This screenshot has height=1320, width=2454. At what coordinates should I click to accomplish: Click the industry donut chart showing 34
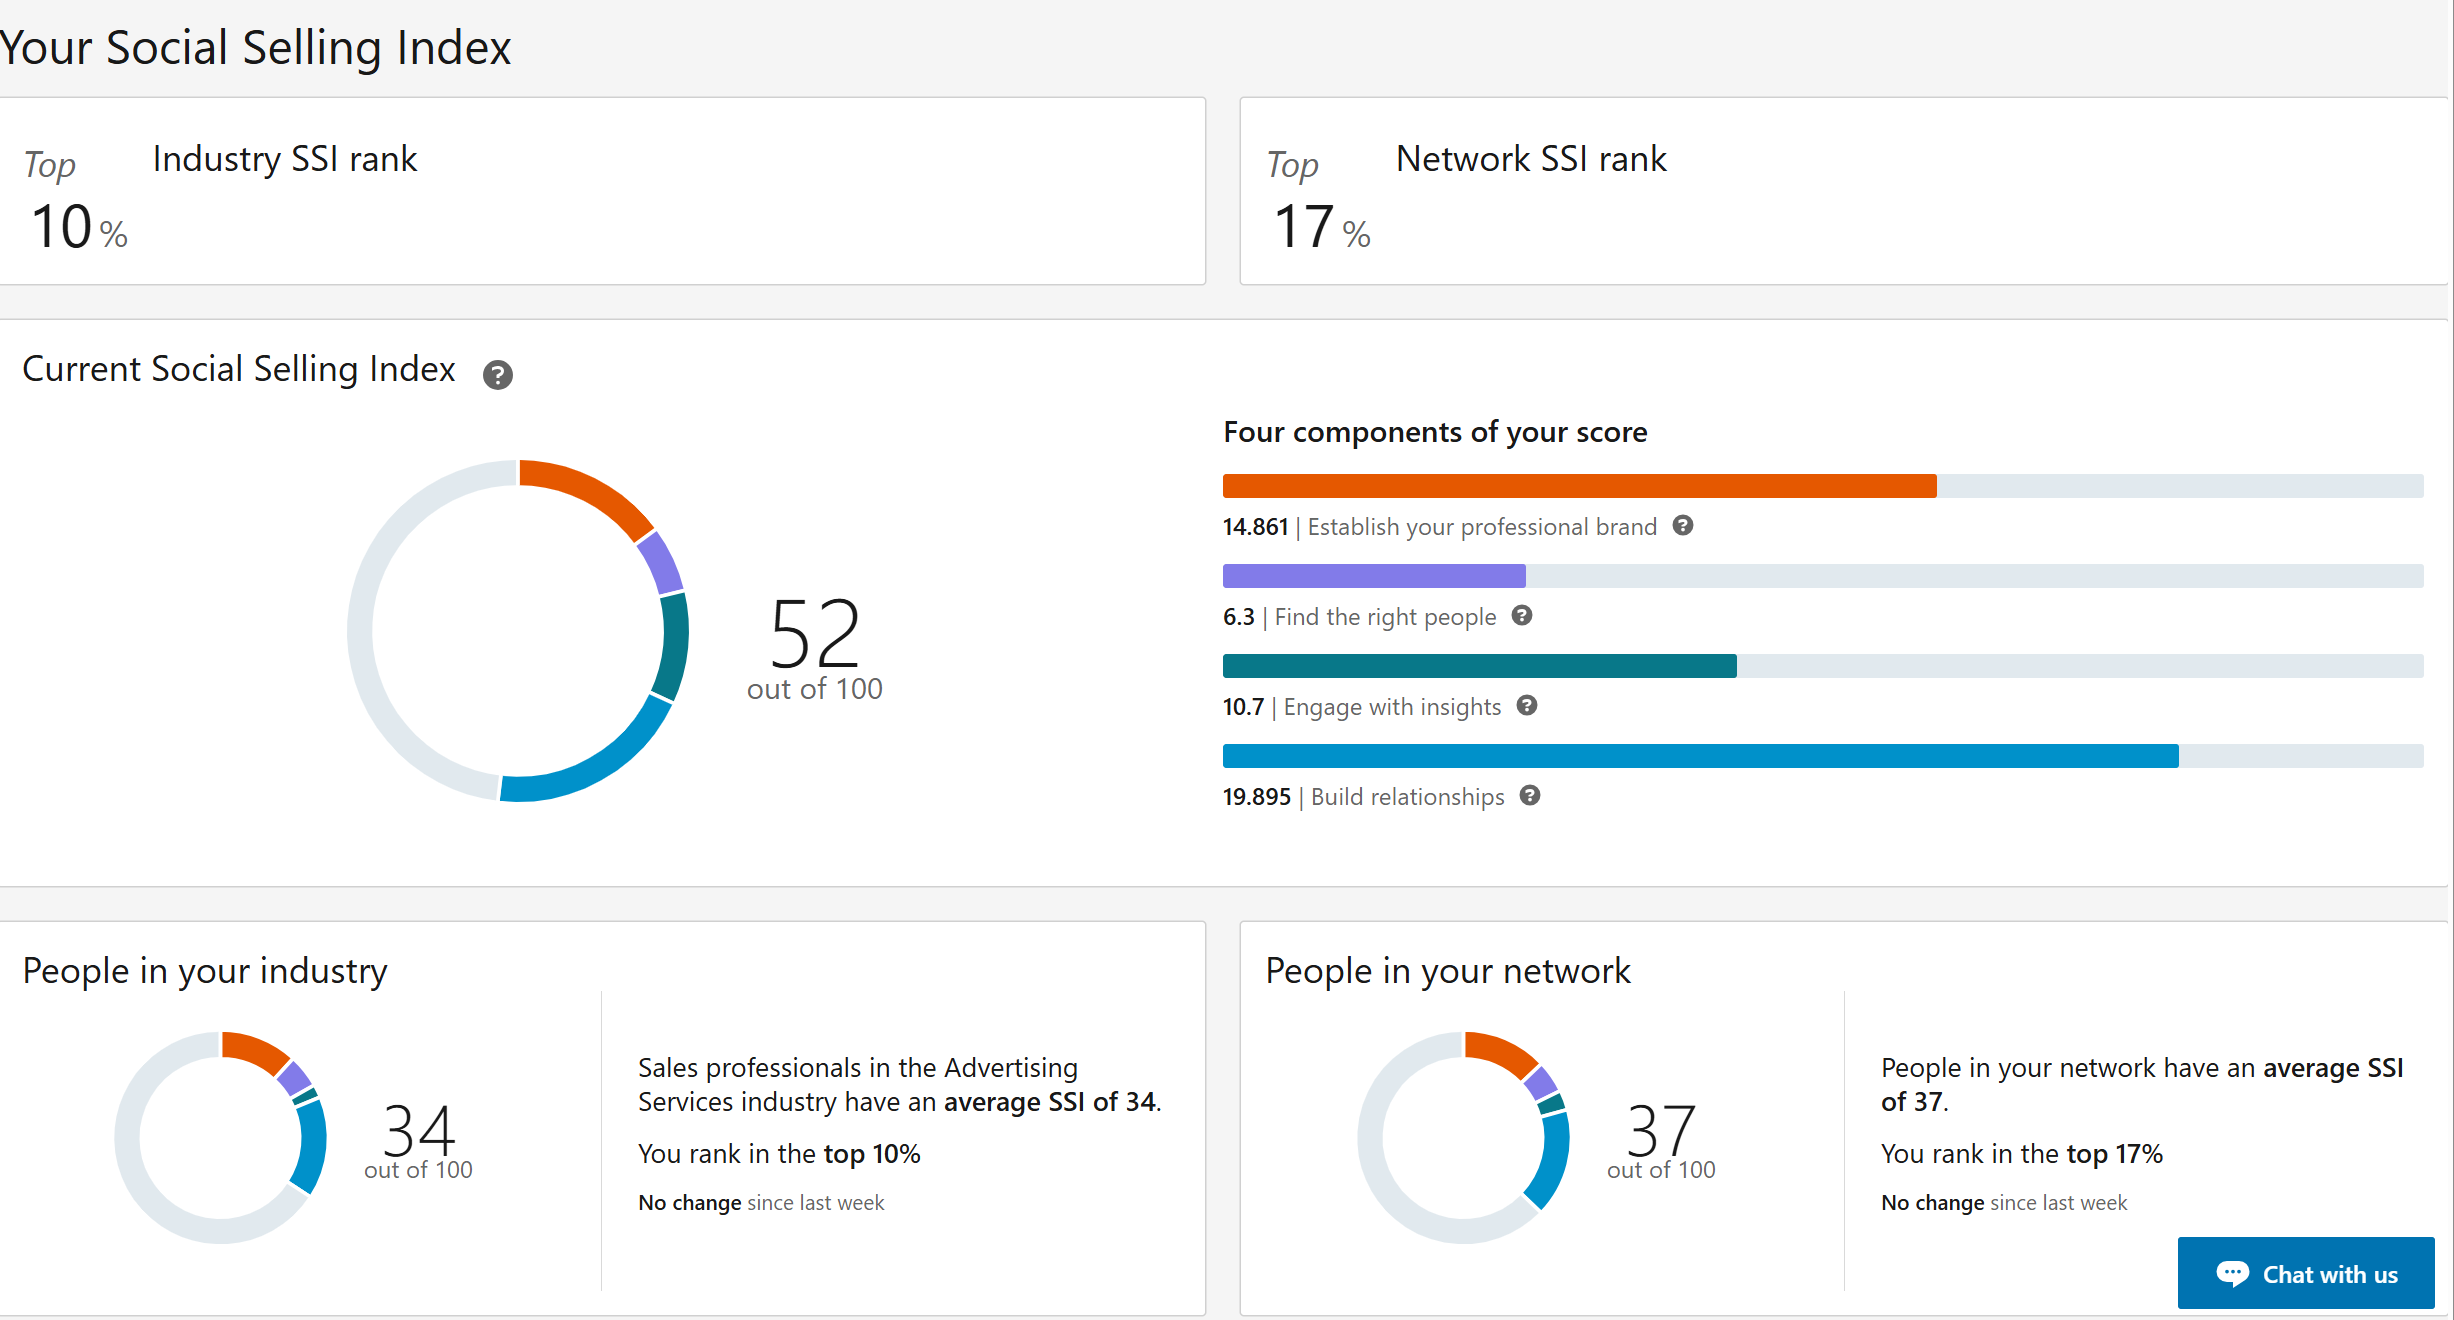point(221,1137)
